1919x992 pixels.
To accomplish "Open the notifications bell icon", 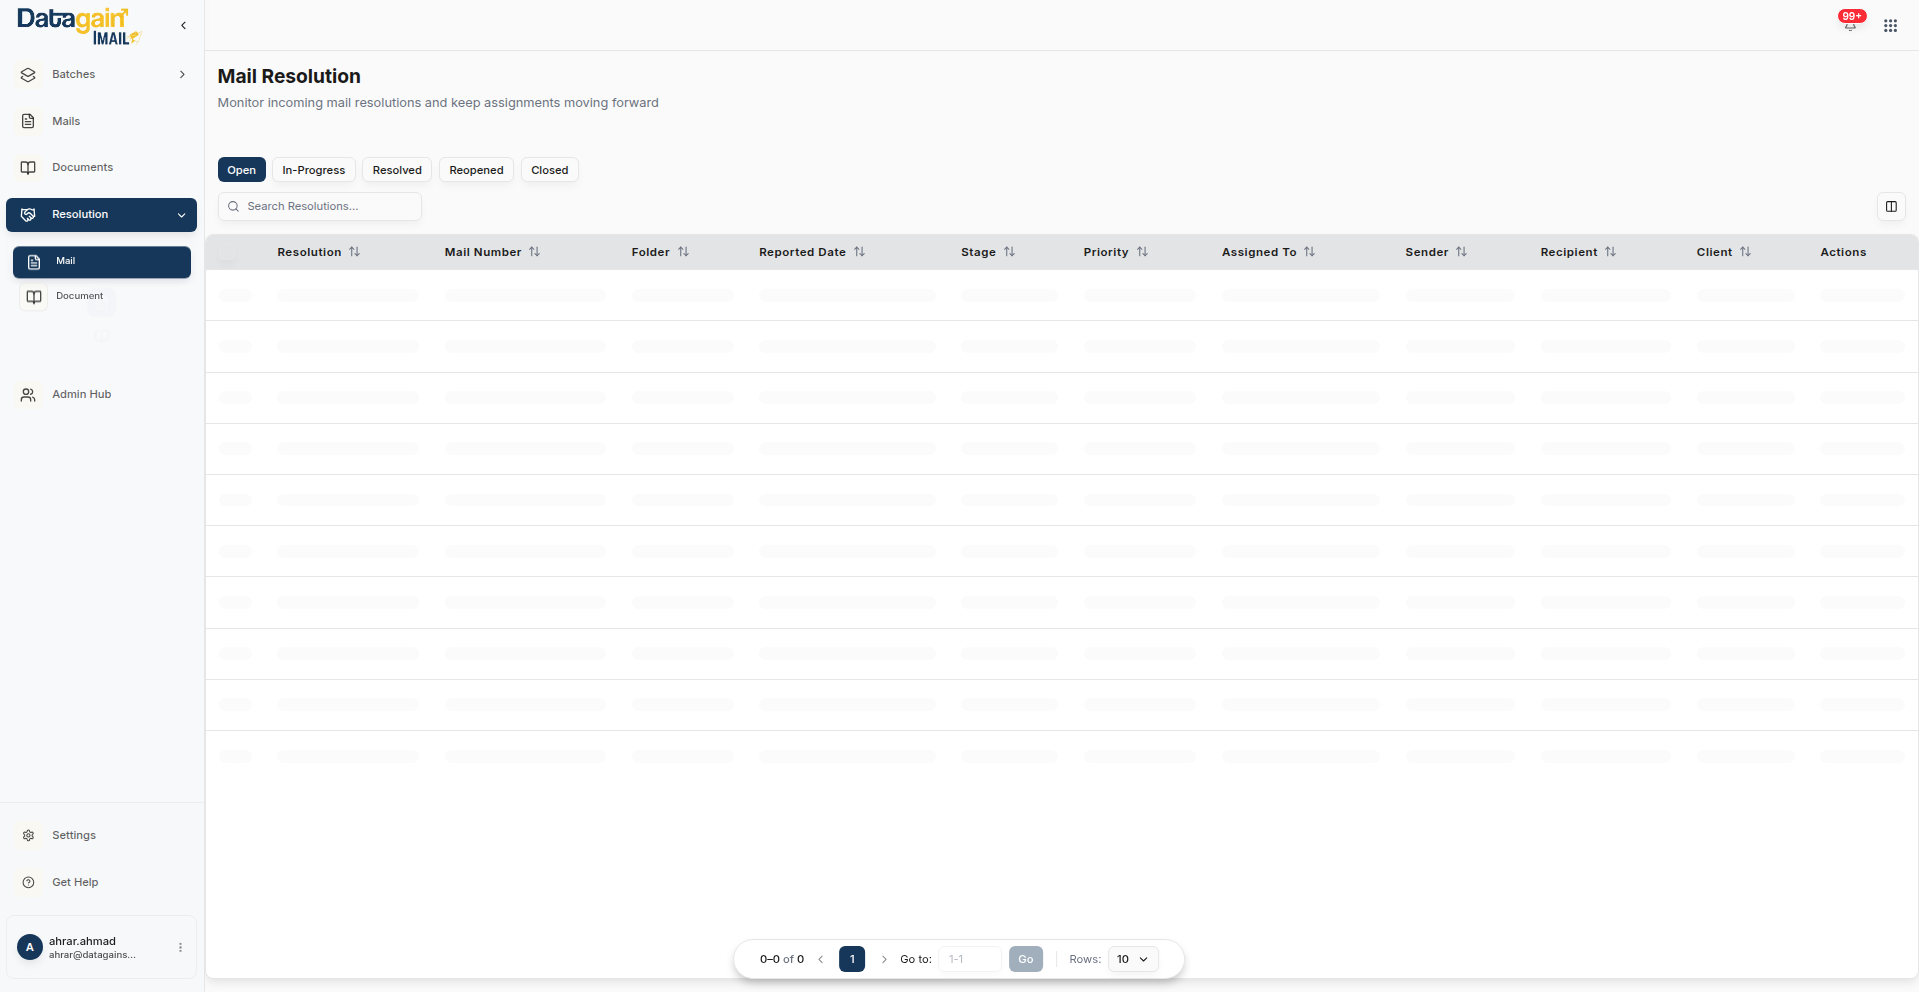I will (1850, 25).
